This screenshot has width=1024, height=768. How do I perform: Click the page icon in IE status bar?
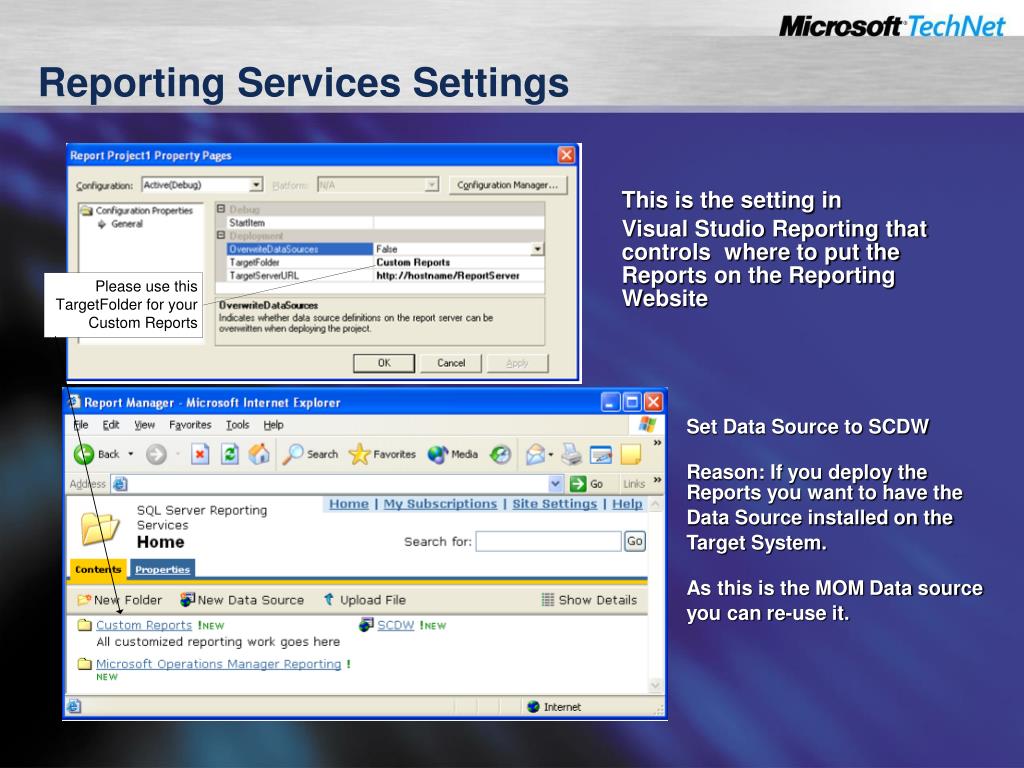74,707
